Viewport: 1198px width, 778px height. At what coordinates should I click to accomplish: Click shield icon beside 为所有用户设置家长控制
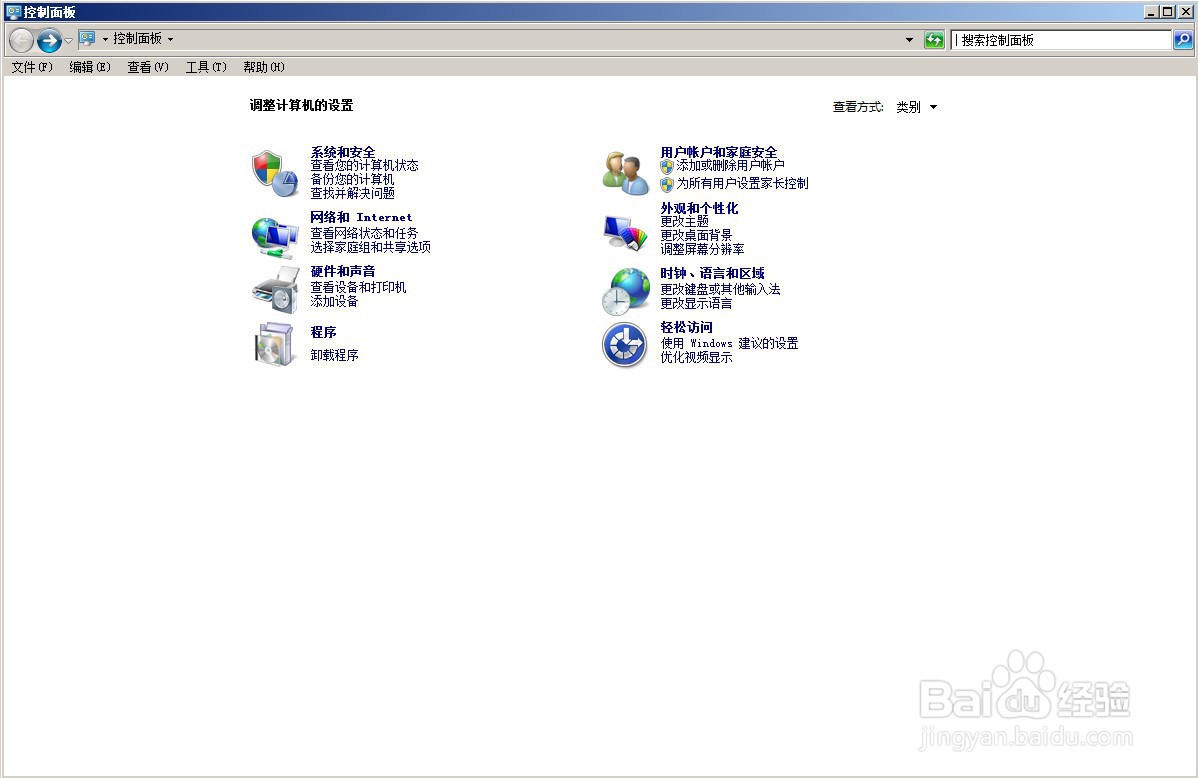667,184
